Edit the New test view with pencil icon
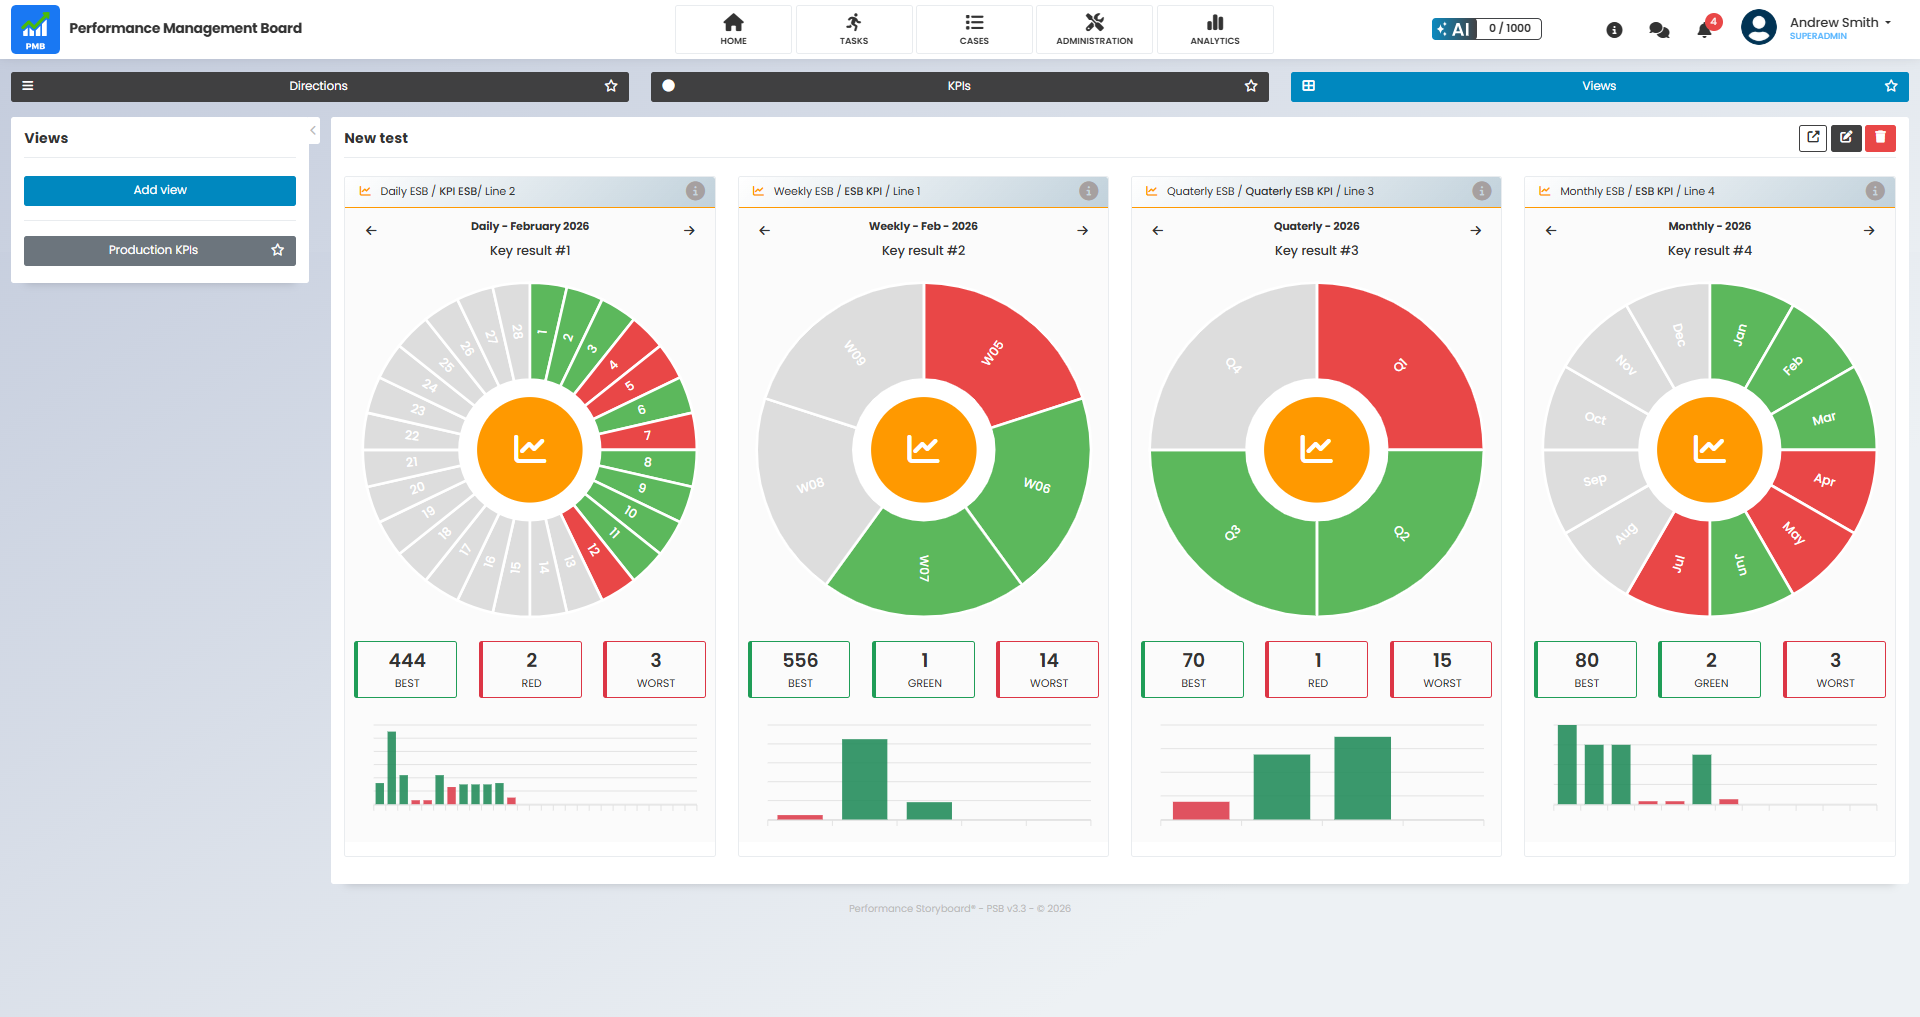The width and height of the screenshot is (1920, 1017). click(x=1846, y=138)
